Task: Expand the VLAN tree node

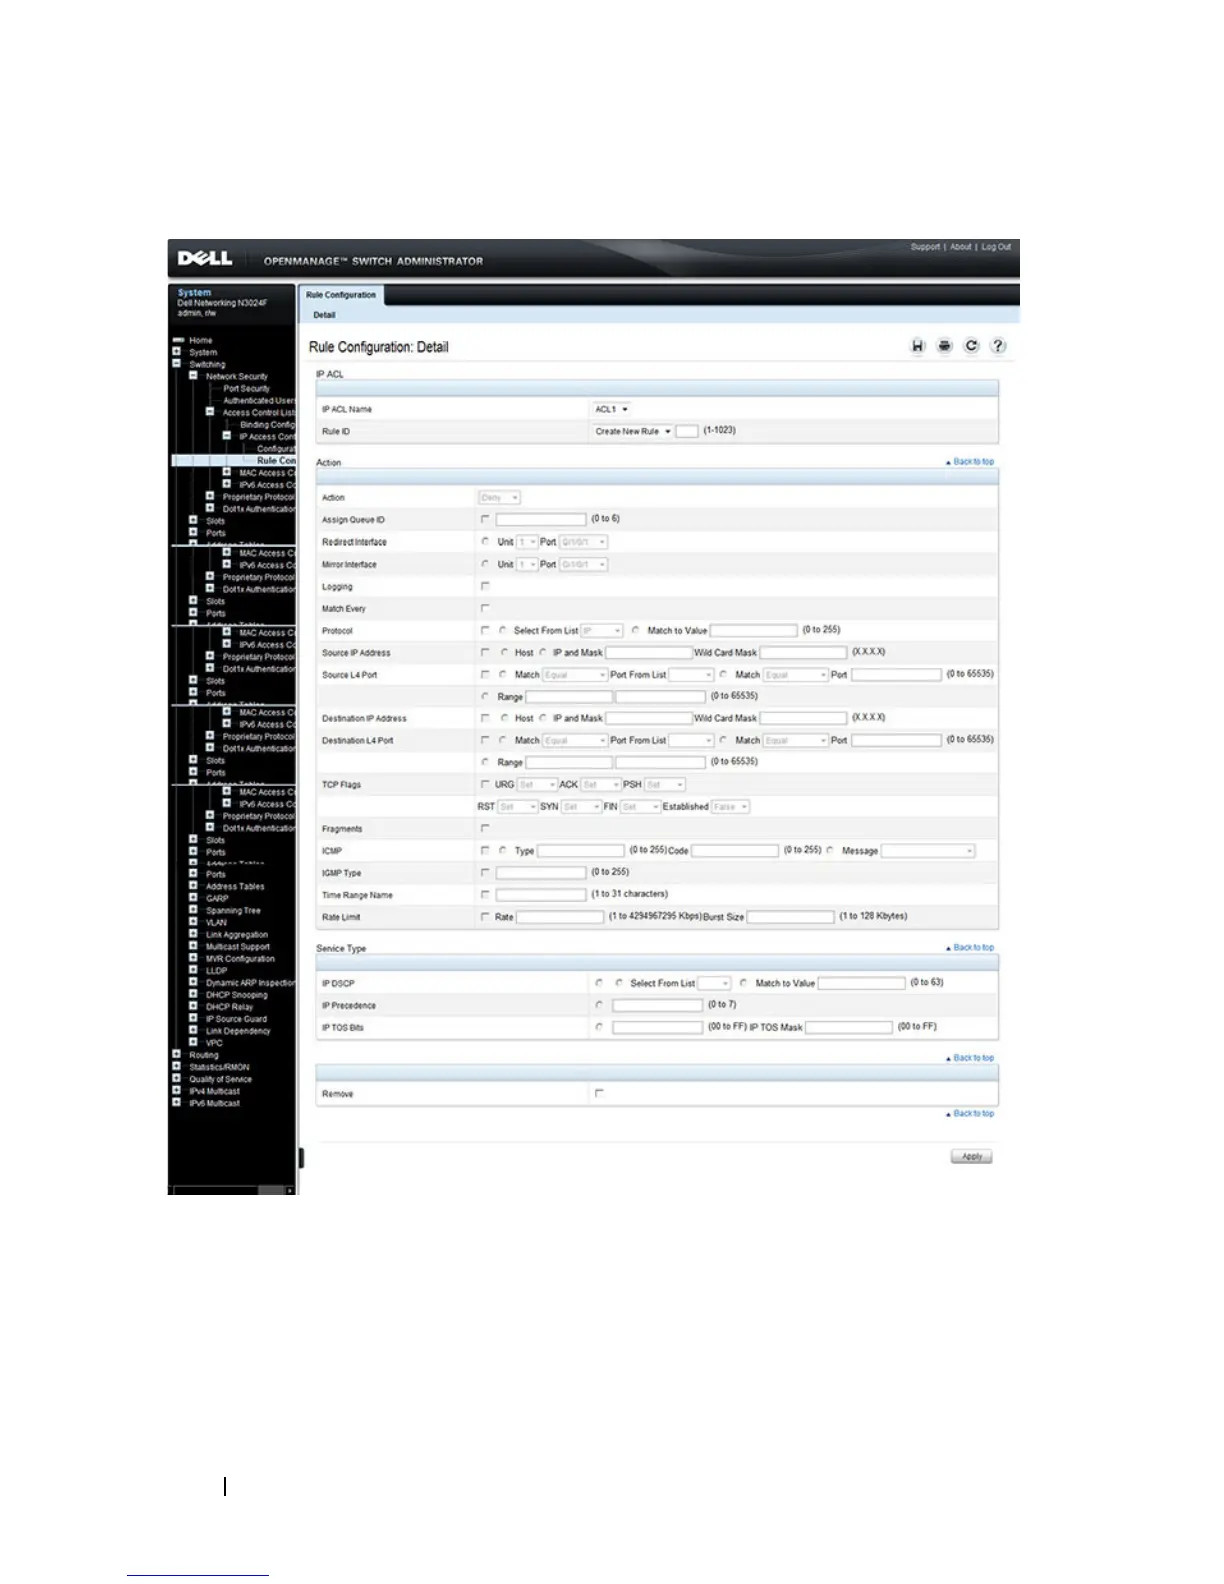Action: 193,922
